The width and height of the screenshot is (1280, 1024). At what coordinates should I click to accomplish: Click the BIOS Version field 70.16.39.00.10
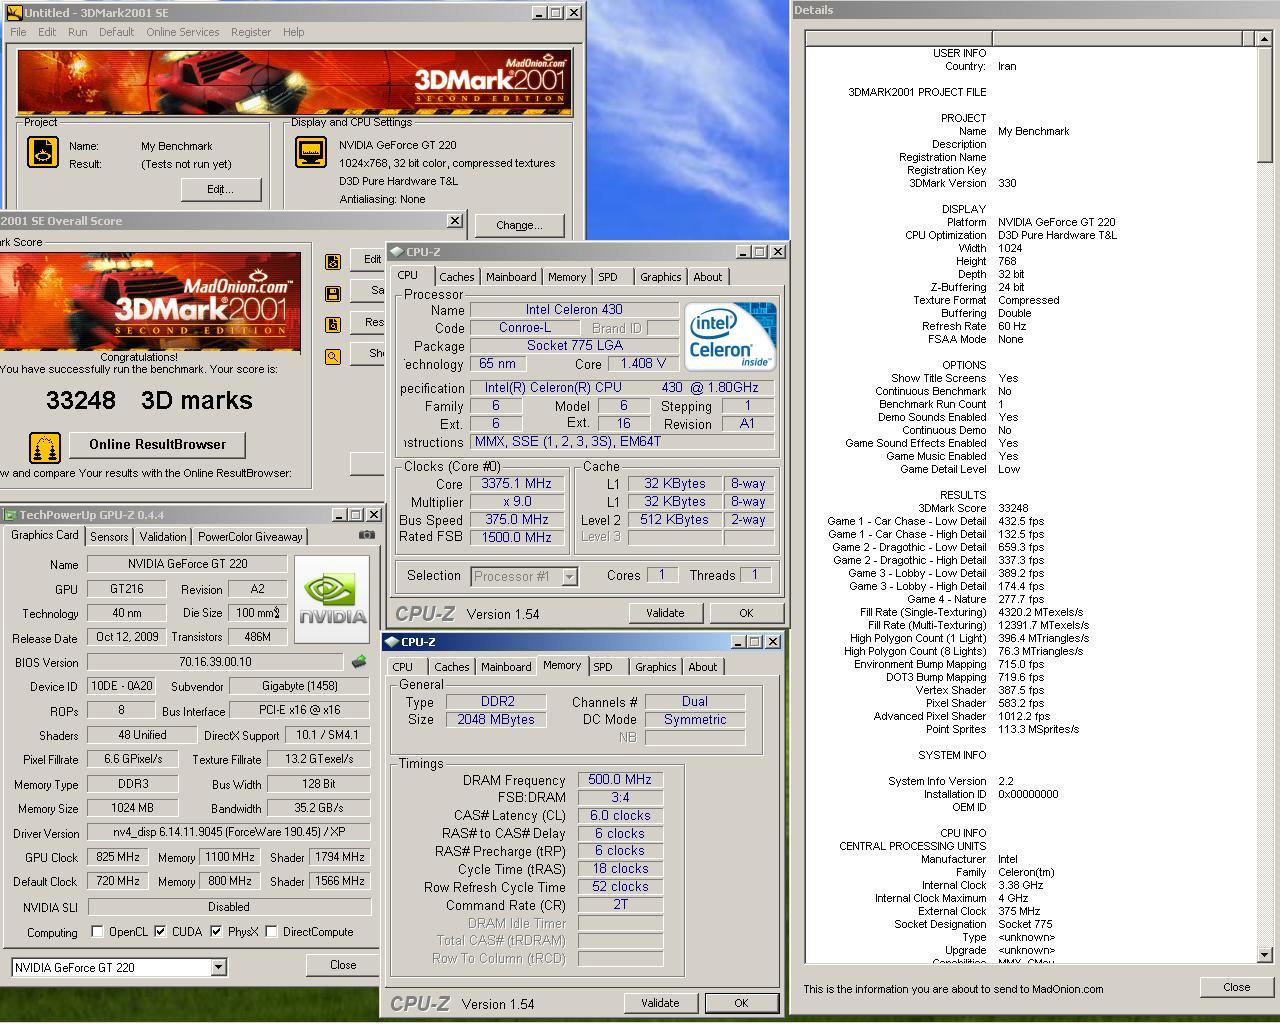[215, 662]
